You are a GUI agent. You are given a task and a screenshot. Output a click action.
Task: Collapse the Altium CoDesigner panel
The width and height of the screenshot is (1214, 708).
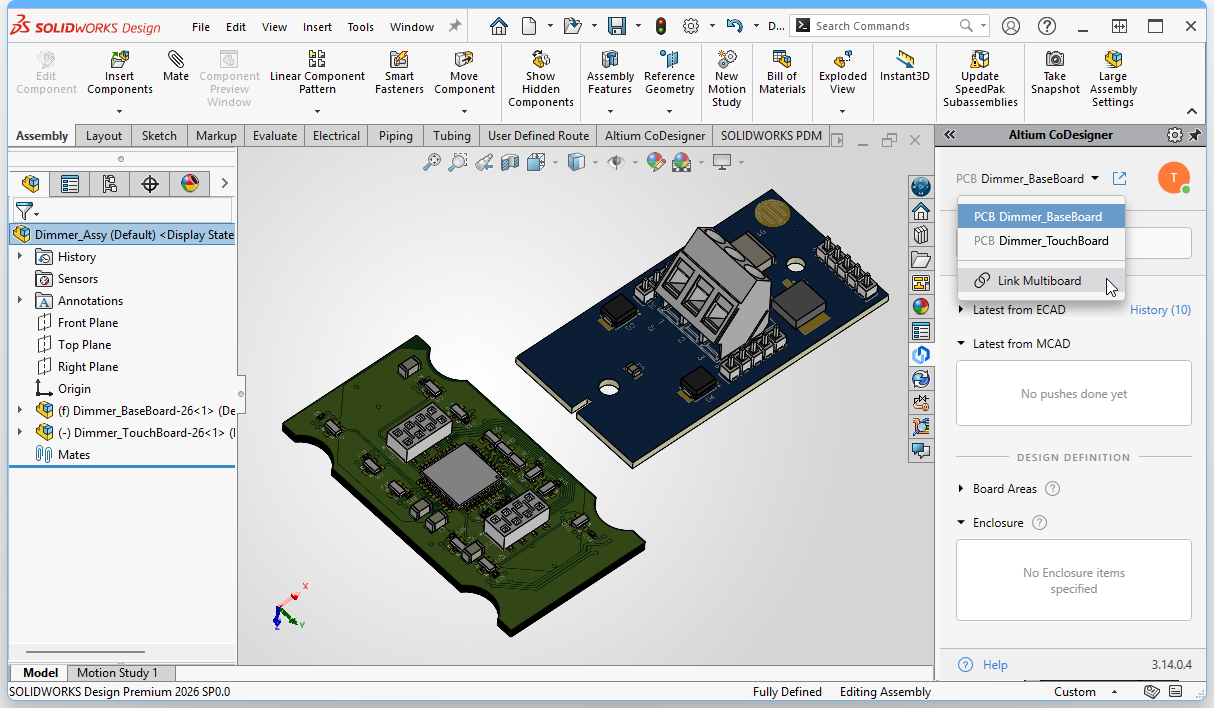[x=950, y=135]
